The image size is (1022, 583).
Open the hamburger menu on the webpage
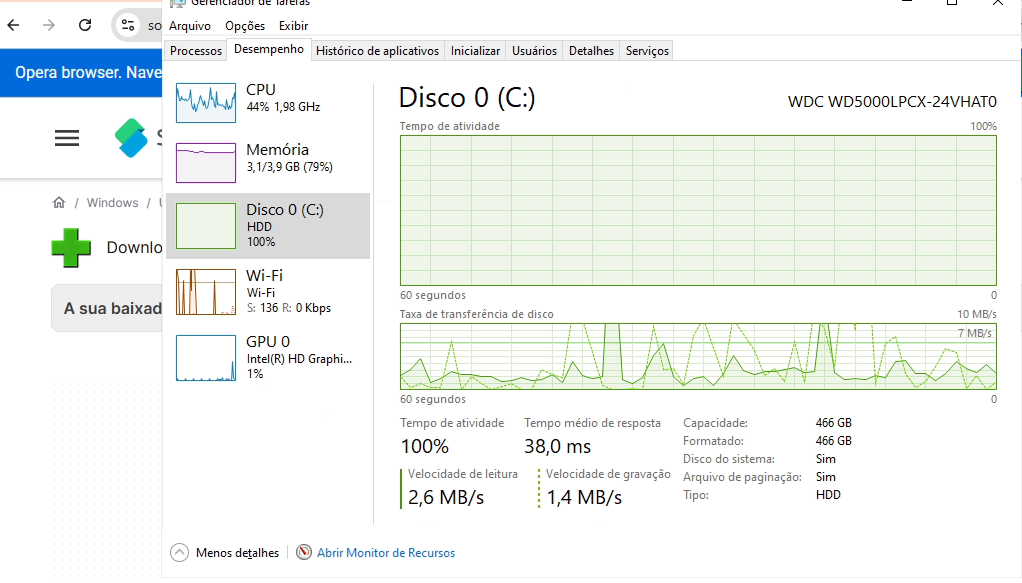[66, 138]
